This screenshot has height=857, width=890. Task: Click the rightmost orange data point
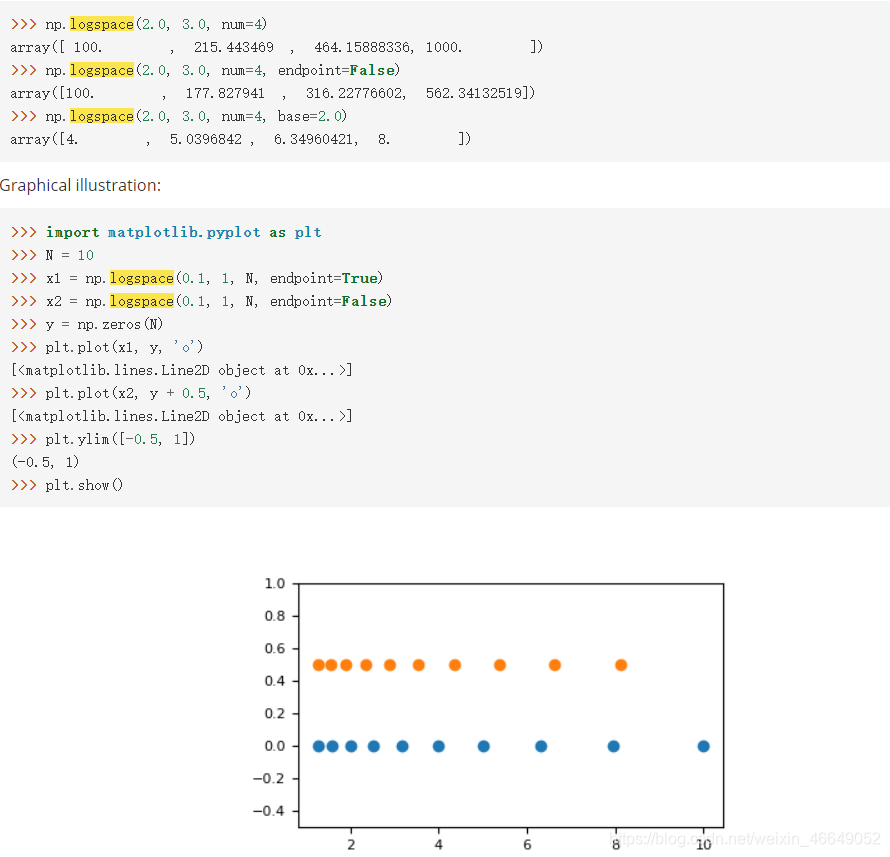click(621, 664)
